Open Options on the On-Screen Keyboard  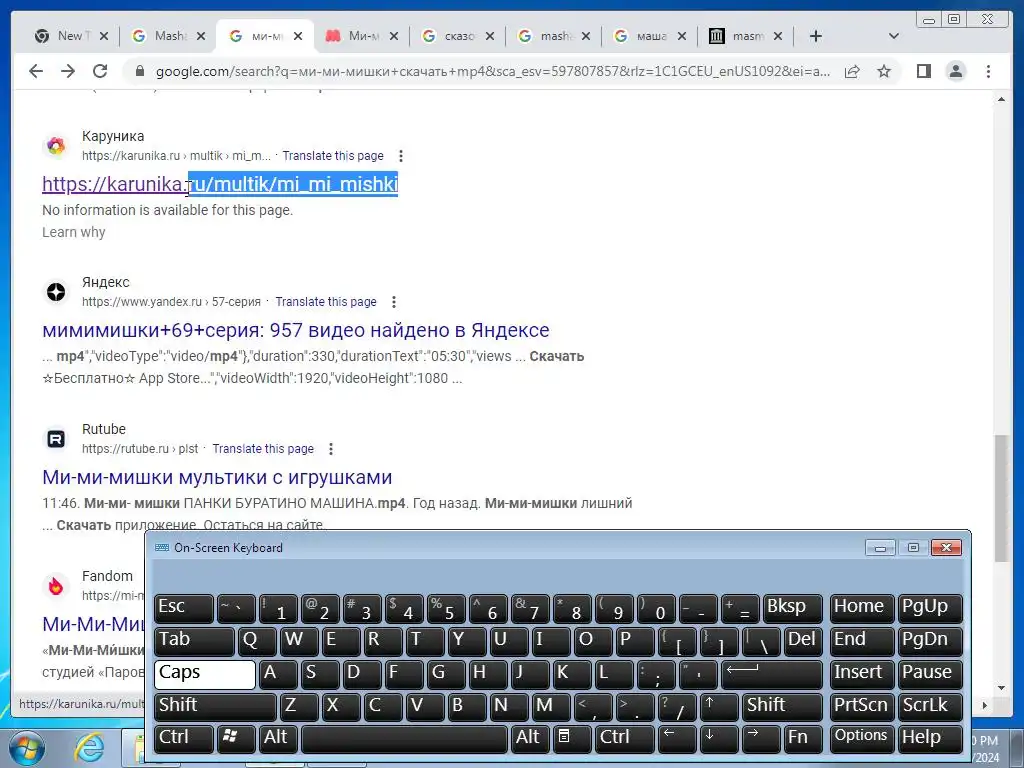coord(862,739)
